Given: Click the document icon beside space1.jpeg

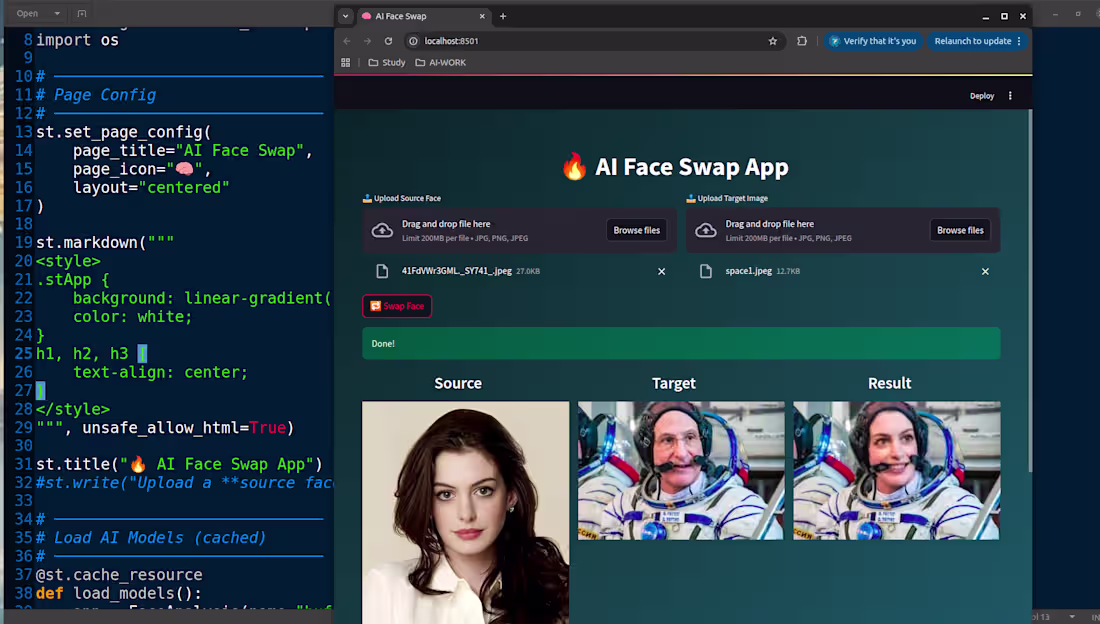Looking at the screenshot, I should click(707, 270).
